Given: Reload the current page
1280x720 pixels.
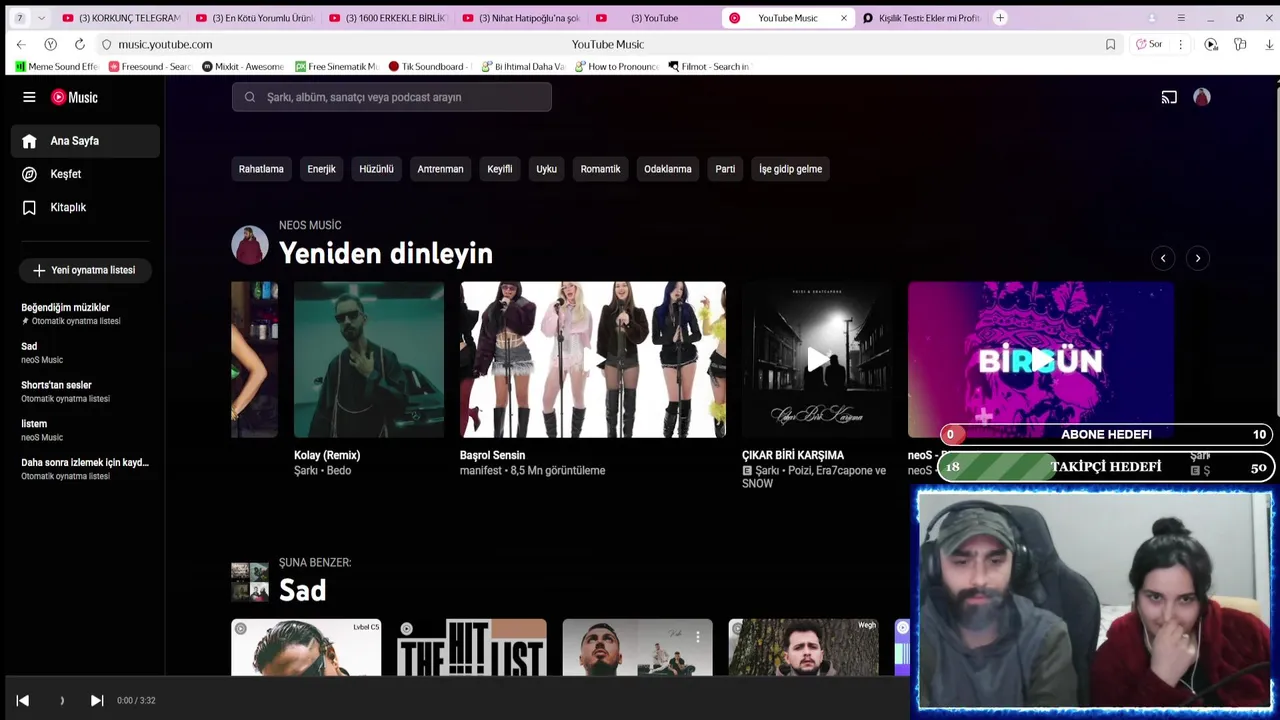Looking at the screenshot, I should click(79, 44).
